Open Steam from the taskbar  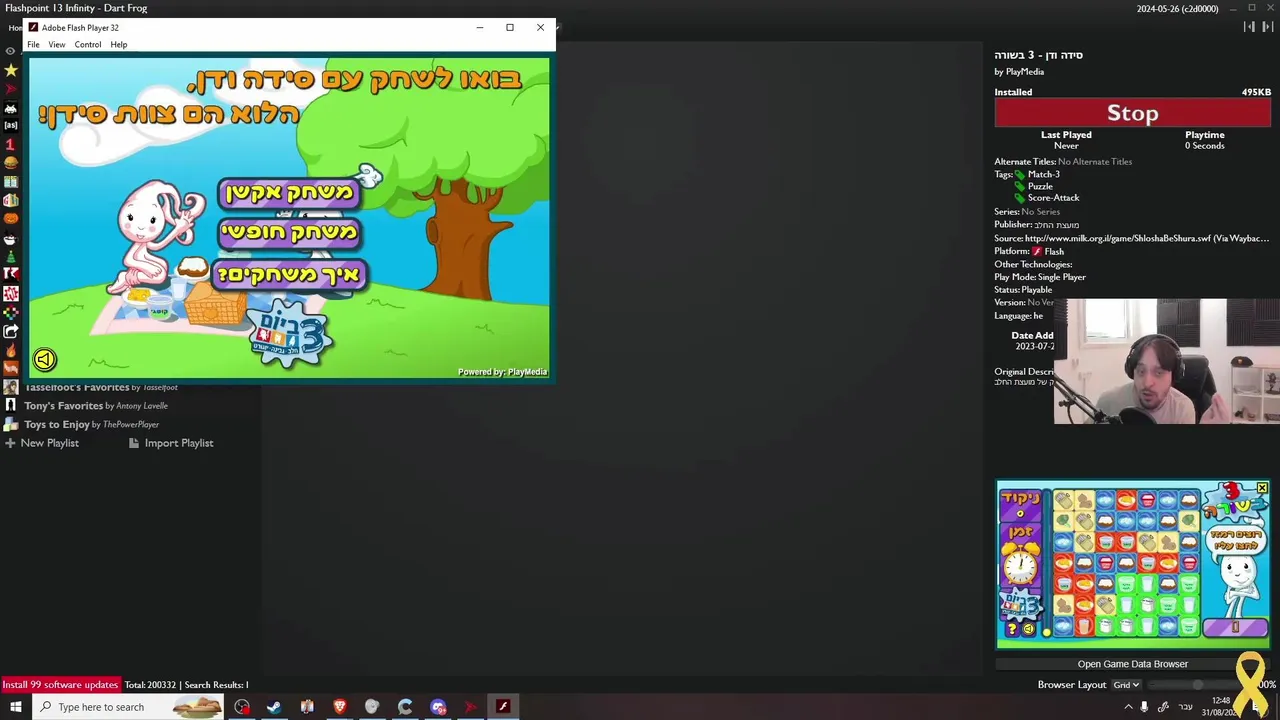tap(274, 707)
